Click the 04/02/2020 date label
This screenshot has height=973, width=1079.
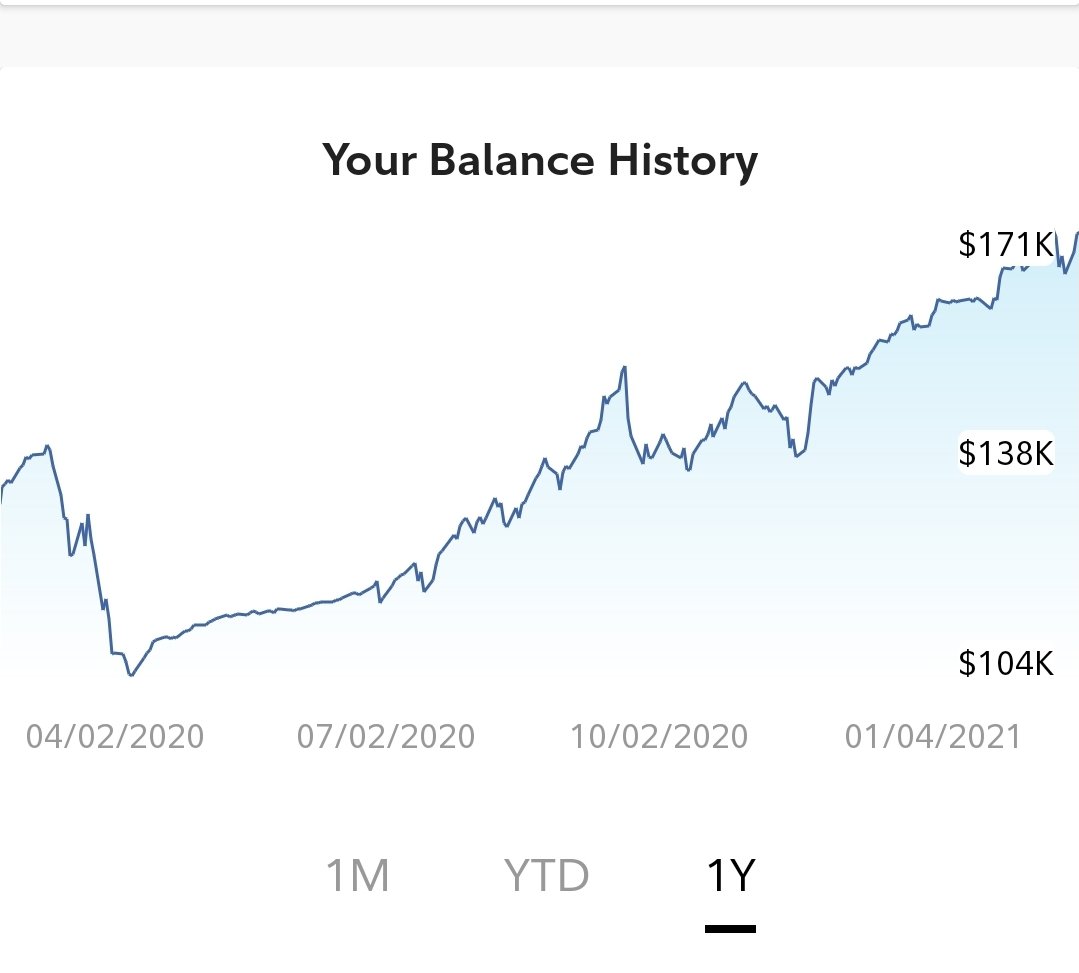click(115, 736)
